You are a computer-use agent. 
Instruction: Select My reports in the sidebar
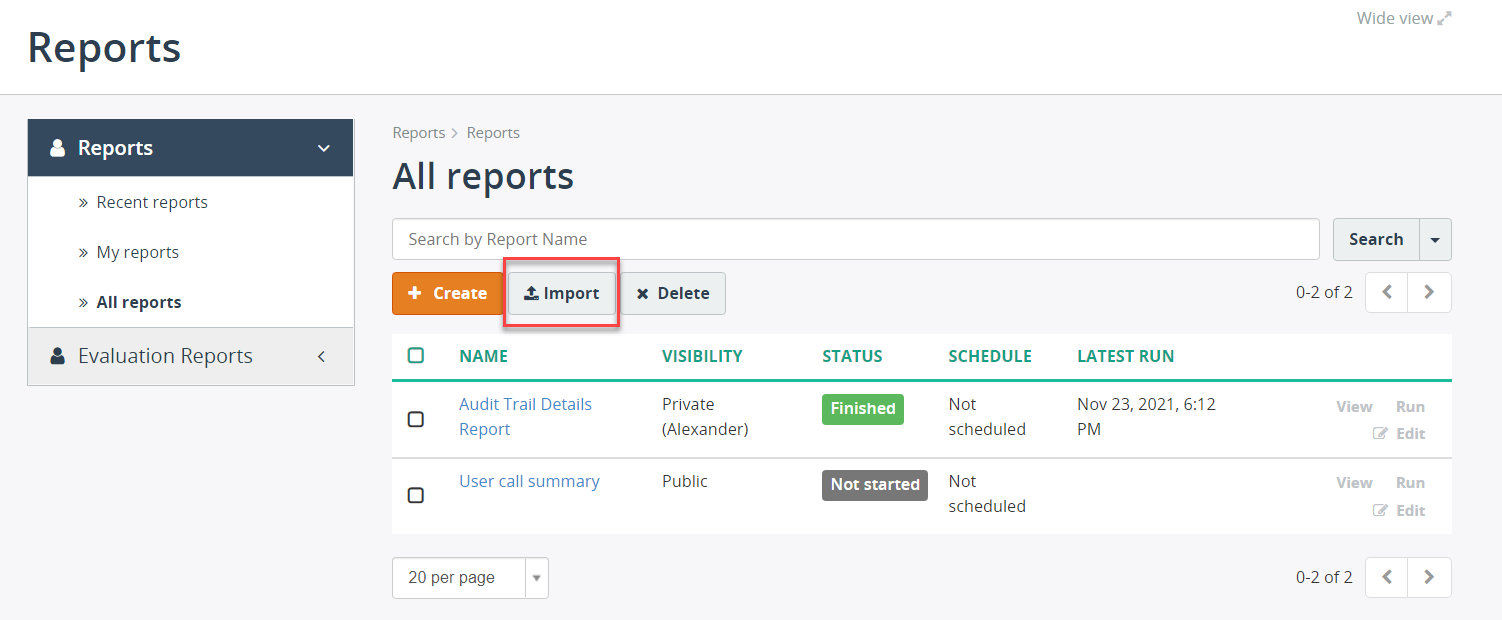[138, 252]
